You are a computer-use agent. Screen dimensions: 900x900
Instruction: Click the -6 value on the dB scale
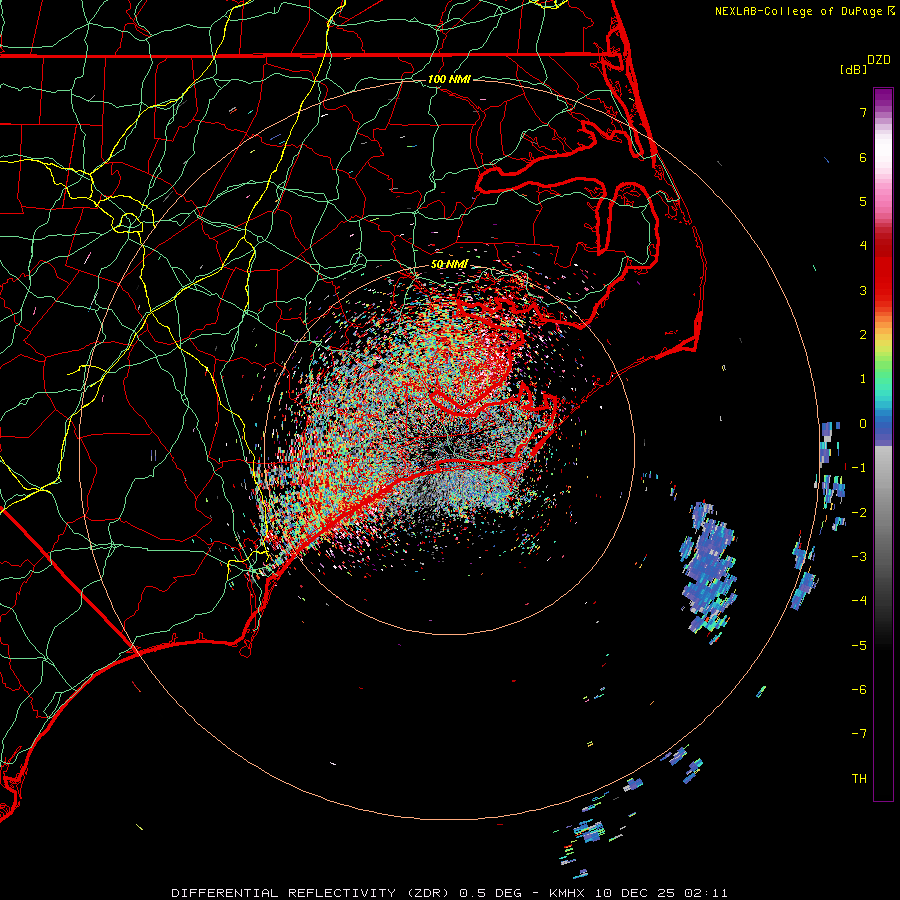[859, 690]
